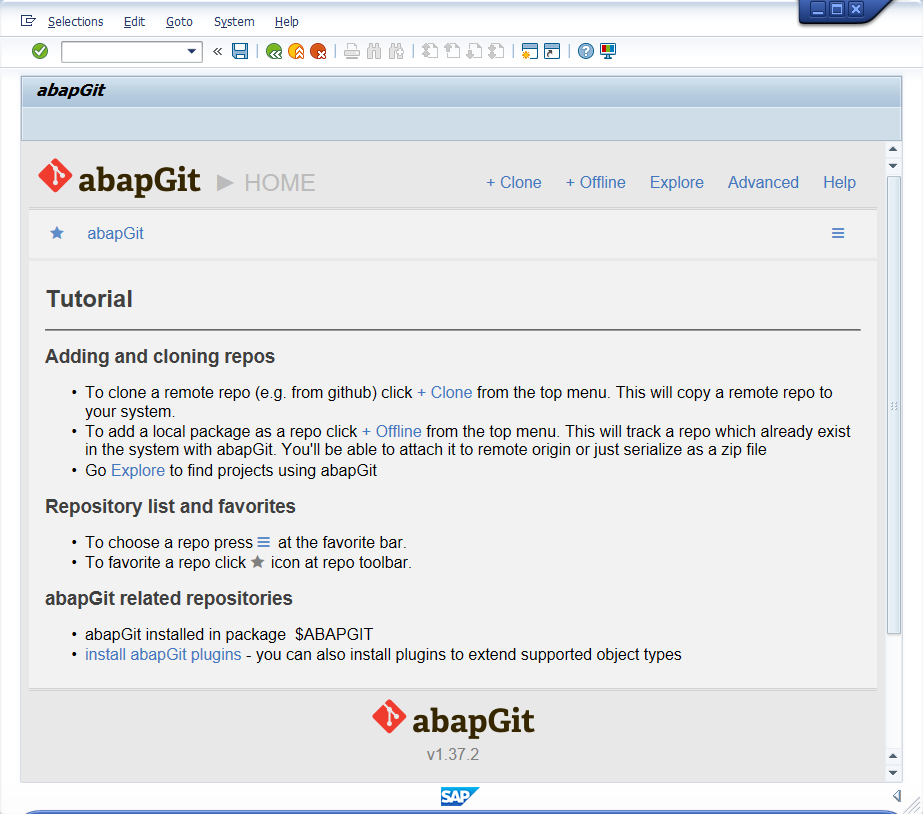Open Customize Local Layout monitor icon
The image size is (923, 814).
click(x=608, y=51)
